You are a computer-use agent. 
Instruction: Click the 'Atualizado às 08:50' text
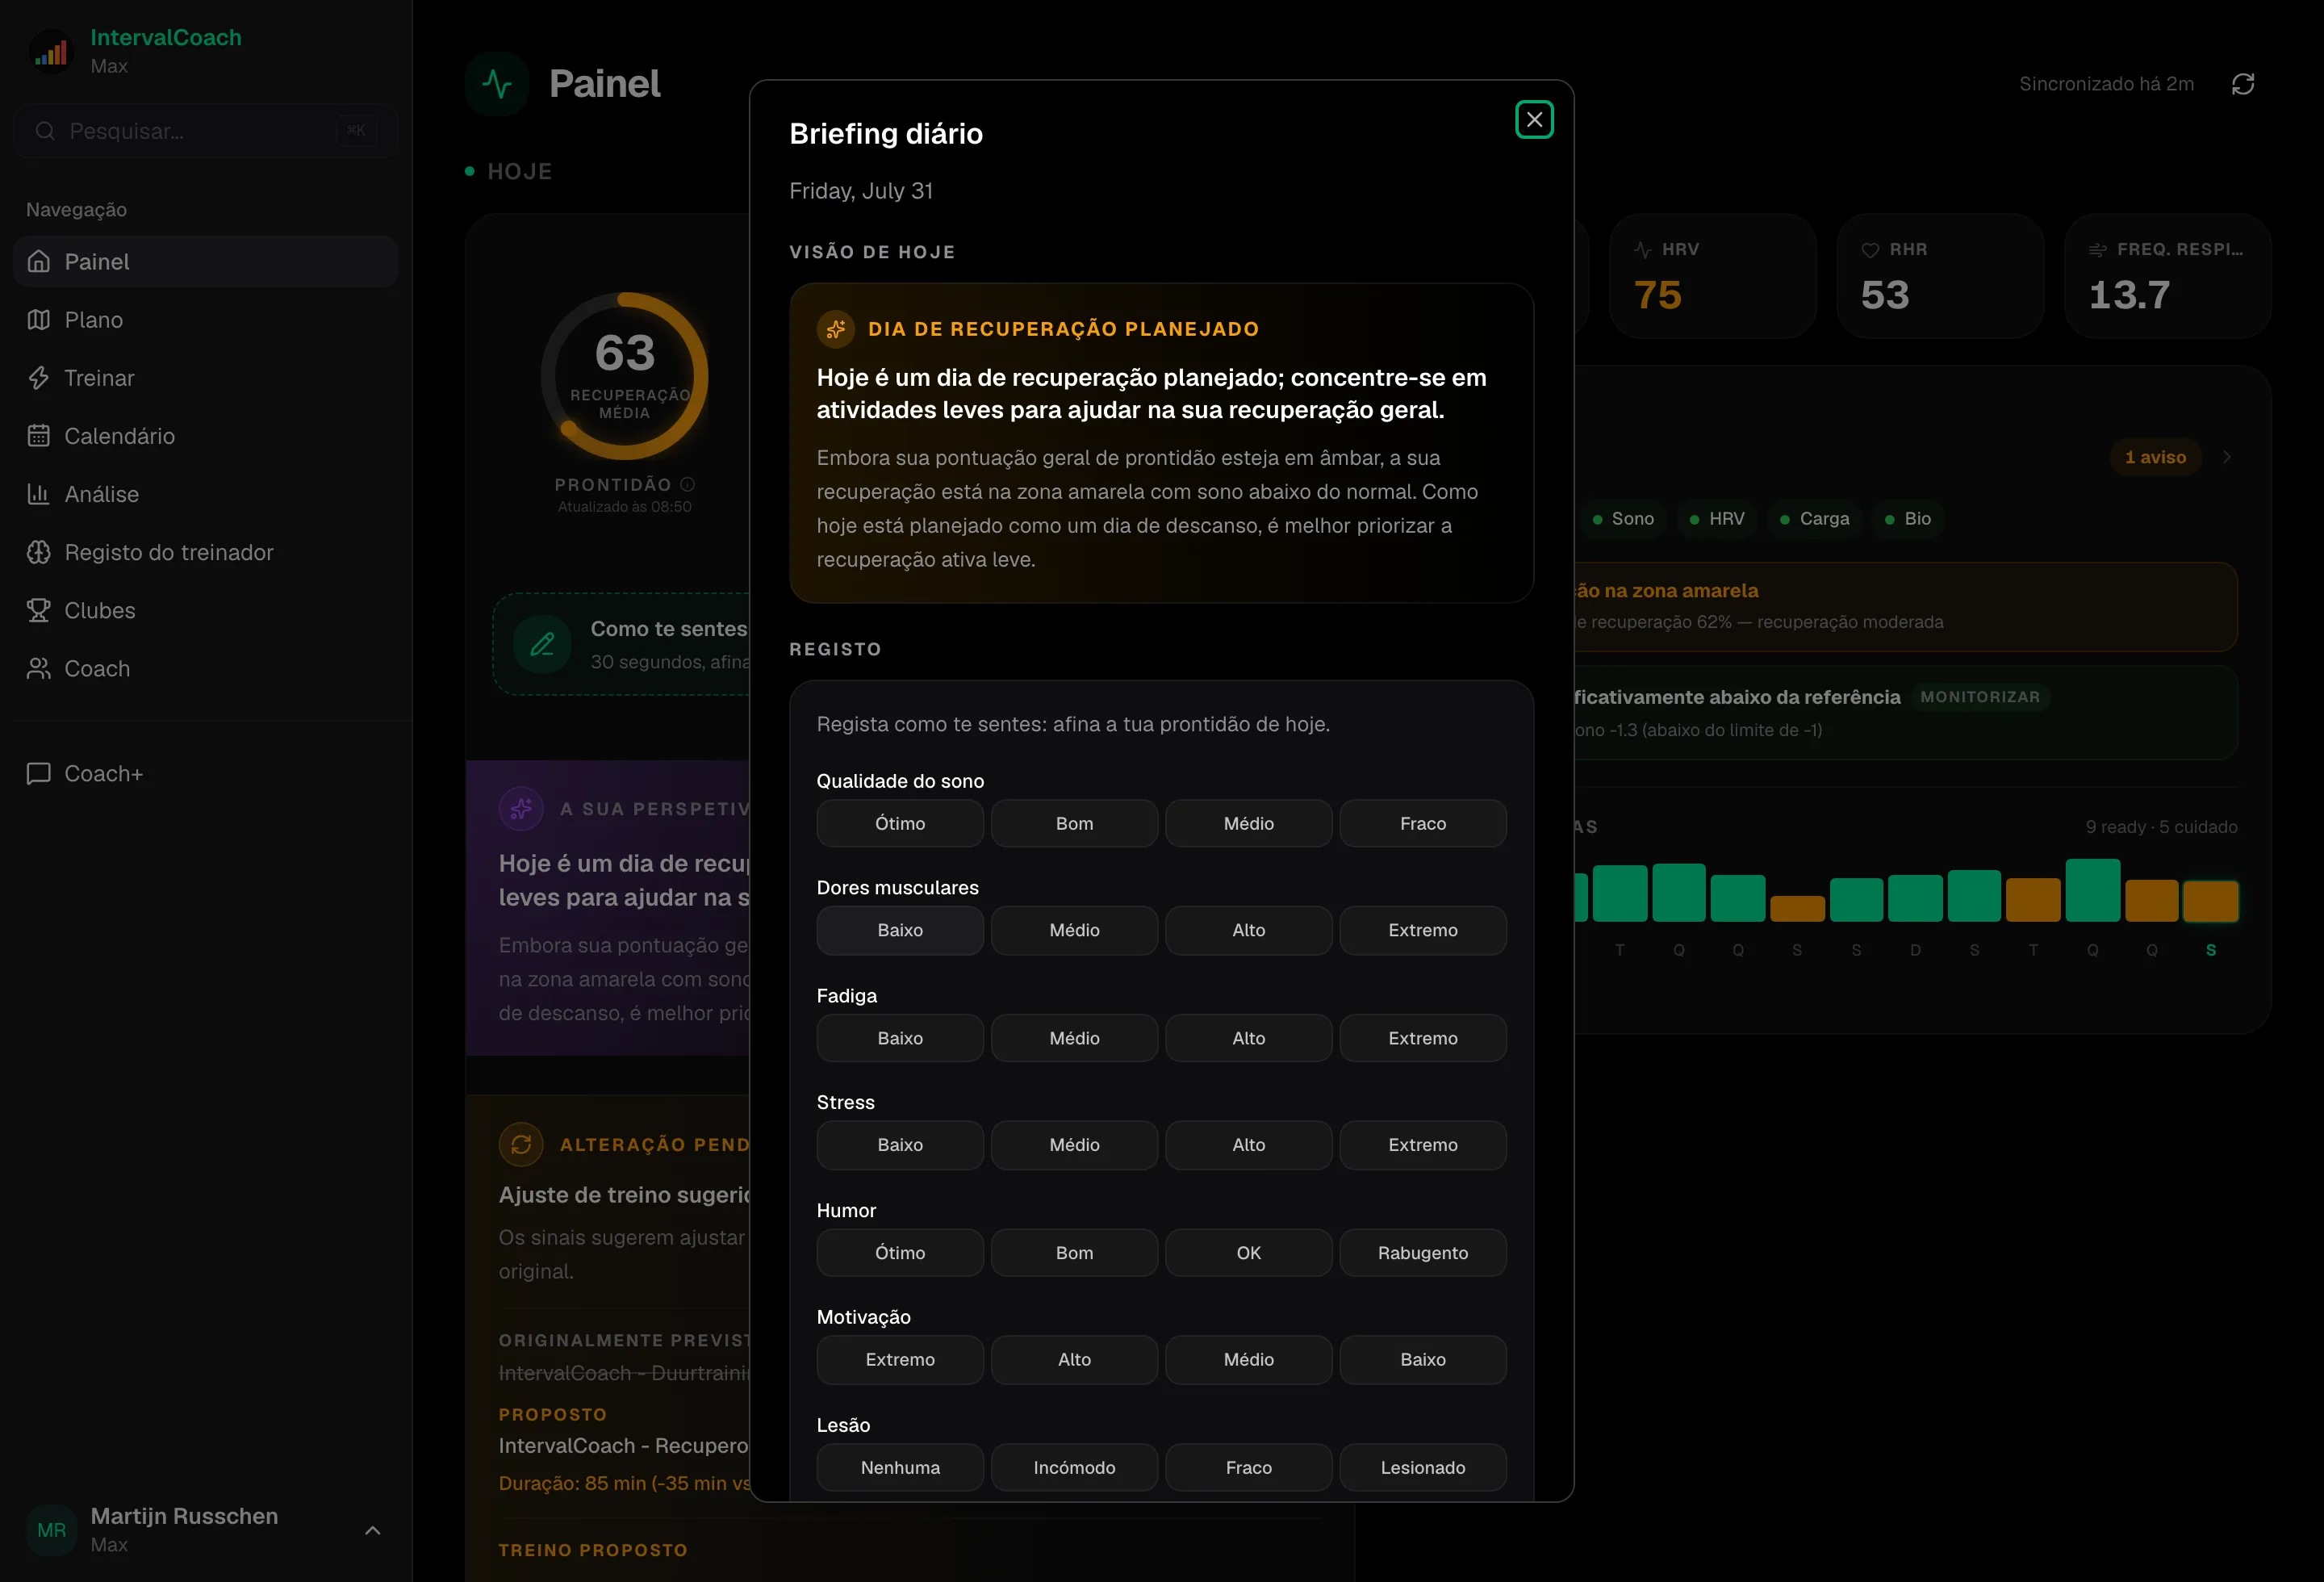coord(625,507)
